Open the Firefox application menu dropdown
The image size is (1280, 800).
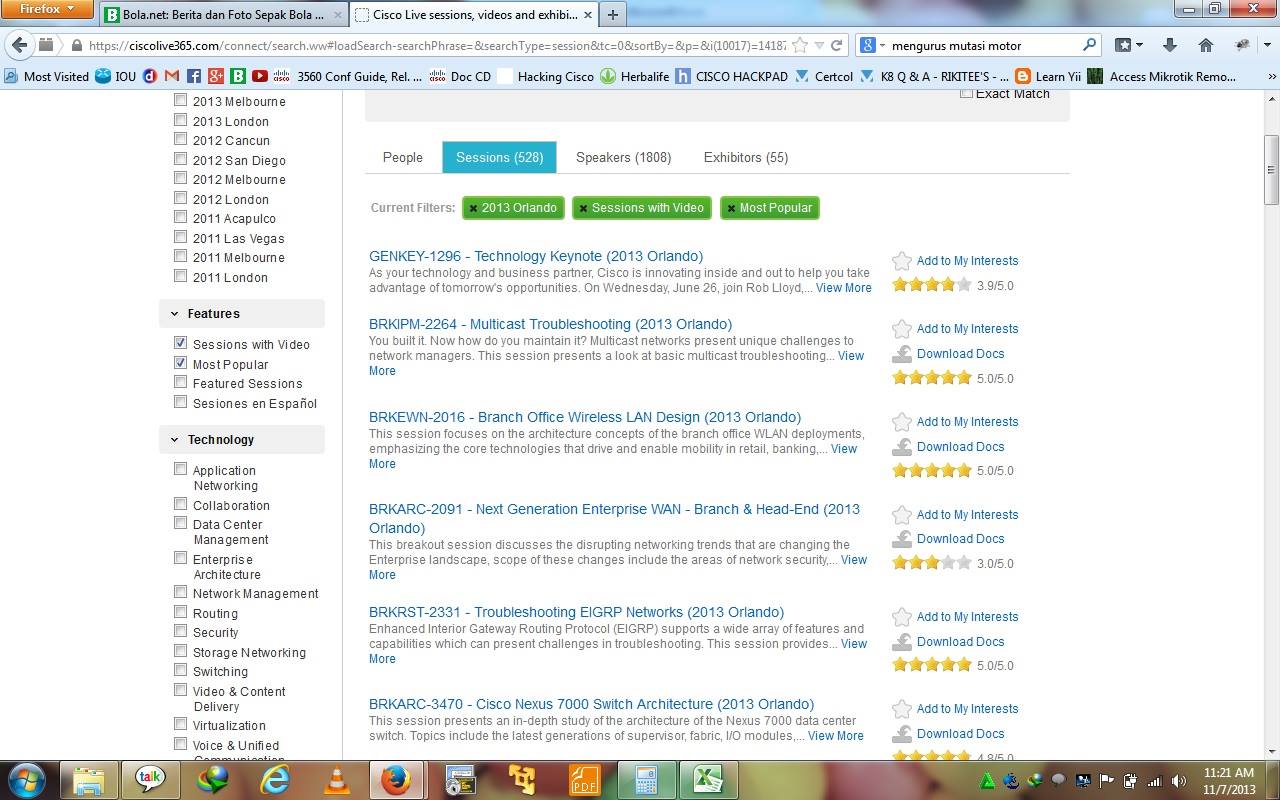tap(47, 10)
